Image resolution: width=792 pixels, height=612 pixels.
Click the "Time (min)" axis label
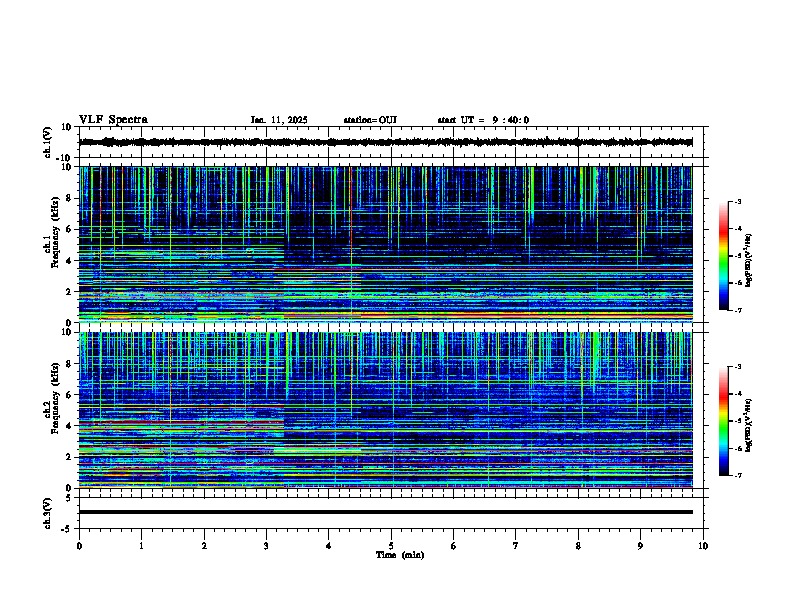click(x=400, y=555)
